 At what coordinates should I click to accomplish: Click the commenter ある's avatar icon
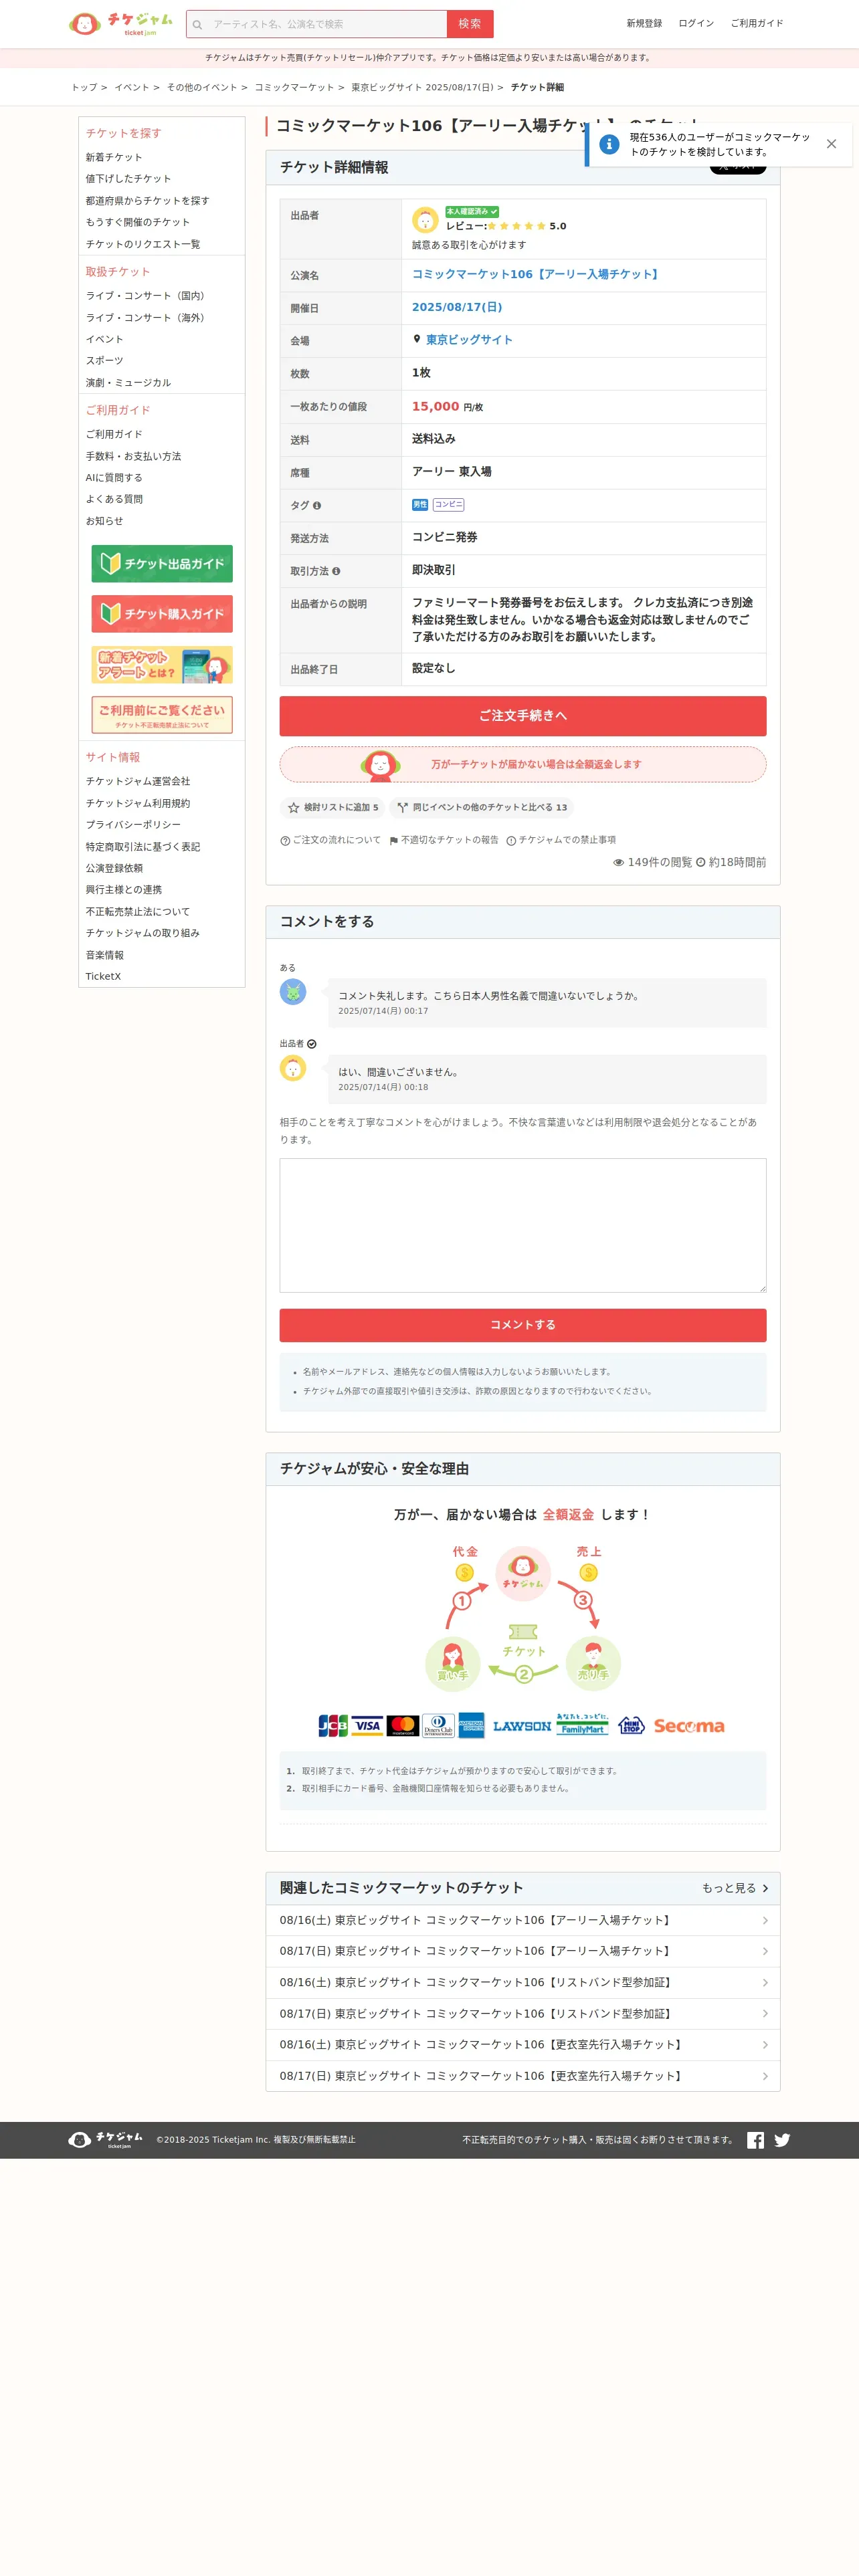(x=293, y=992)
